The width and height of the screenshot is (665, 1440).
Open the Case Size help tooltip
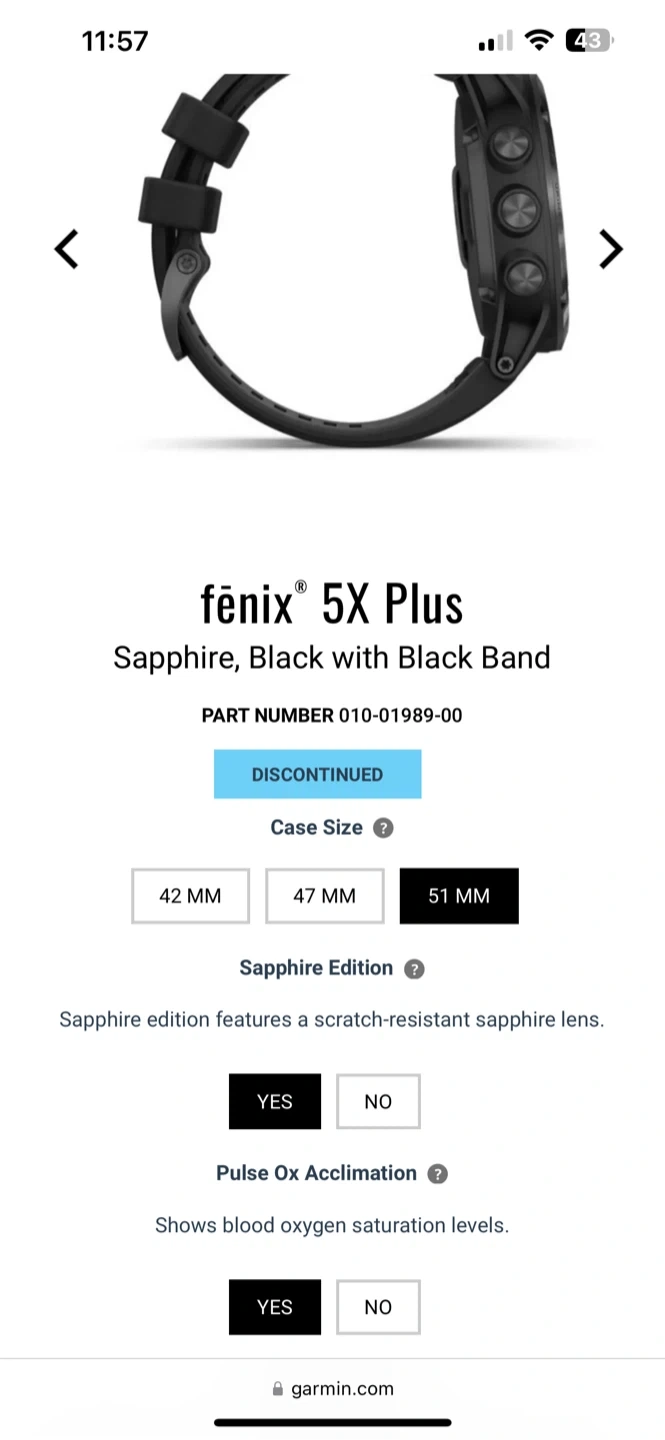[383, 828]
